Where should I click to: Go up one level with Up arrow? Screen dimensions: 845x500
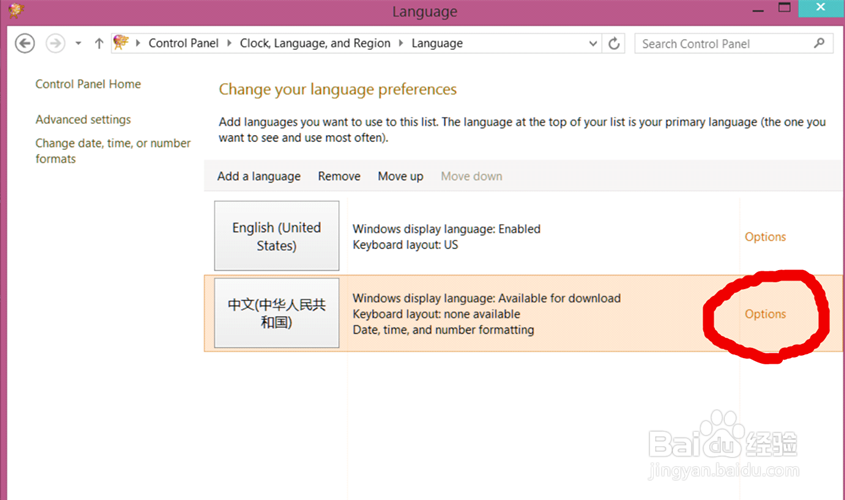99,43
